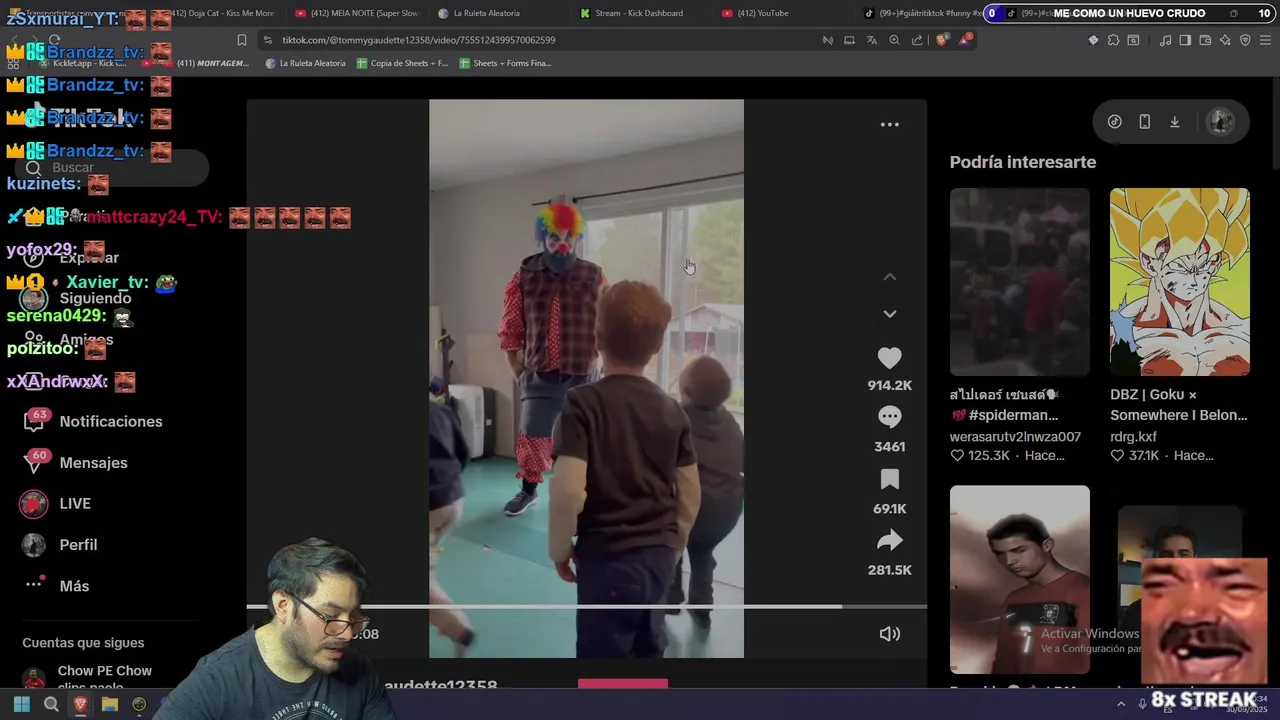Open 'La Ruleta Aleatoria' bookmark in bookmarks bar

coord(306,63)
